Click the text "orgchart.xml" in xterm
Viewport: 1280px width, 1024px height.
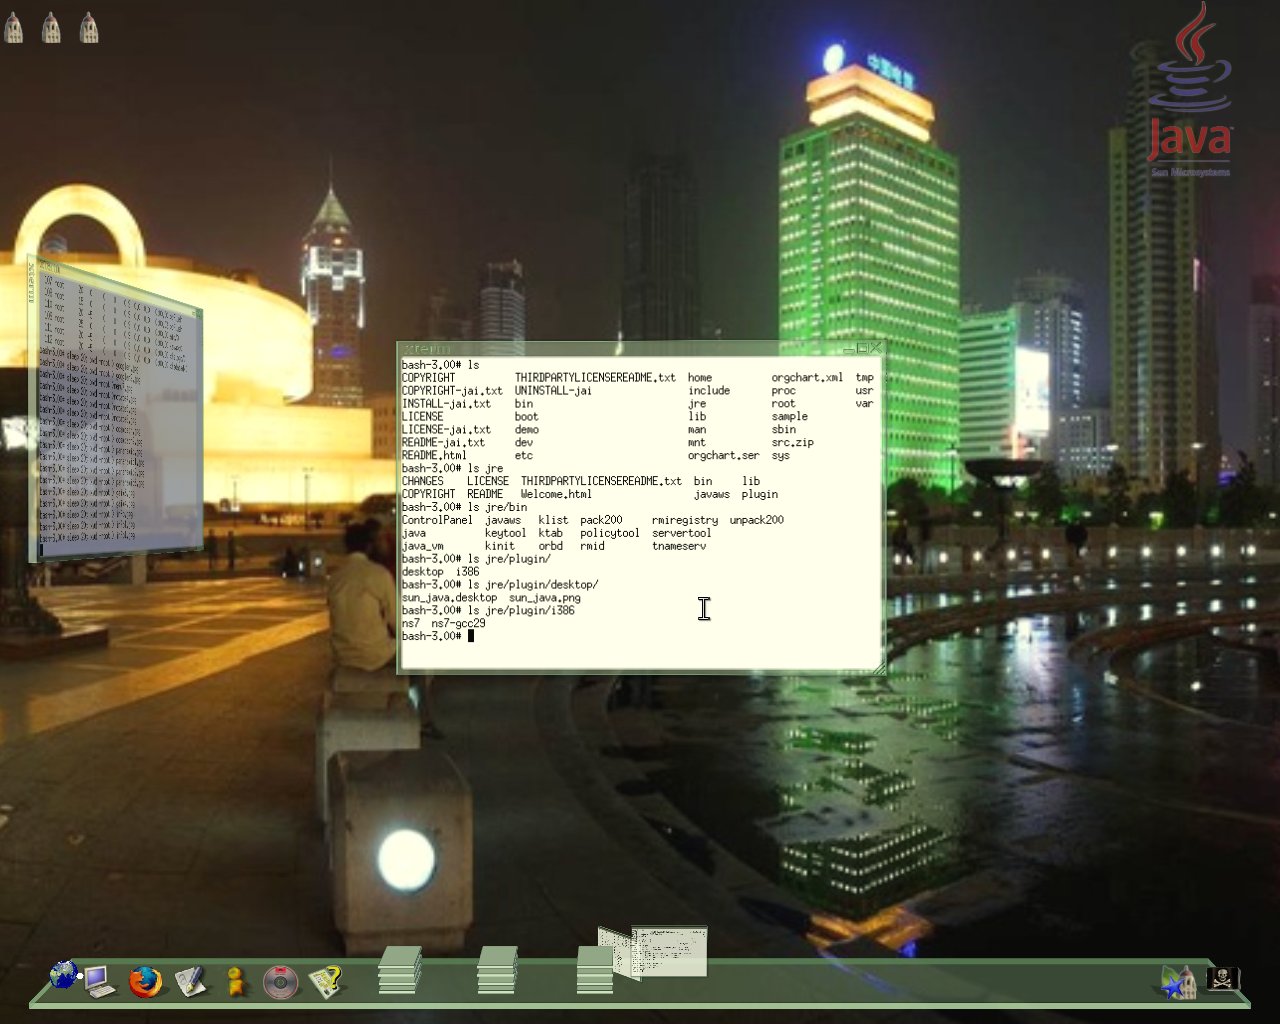click(x=807, y=378)
